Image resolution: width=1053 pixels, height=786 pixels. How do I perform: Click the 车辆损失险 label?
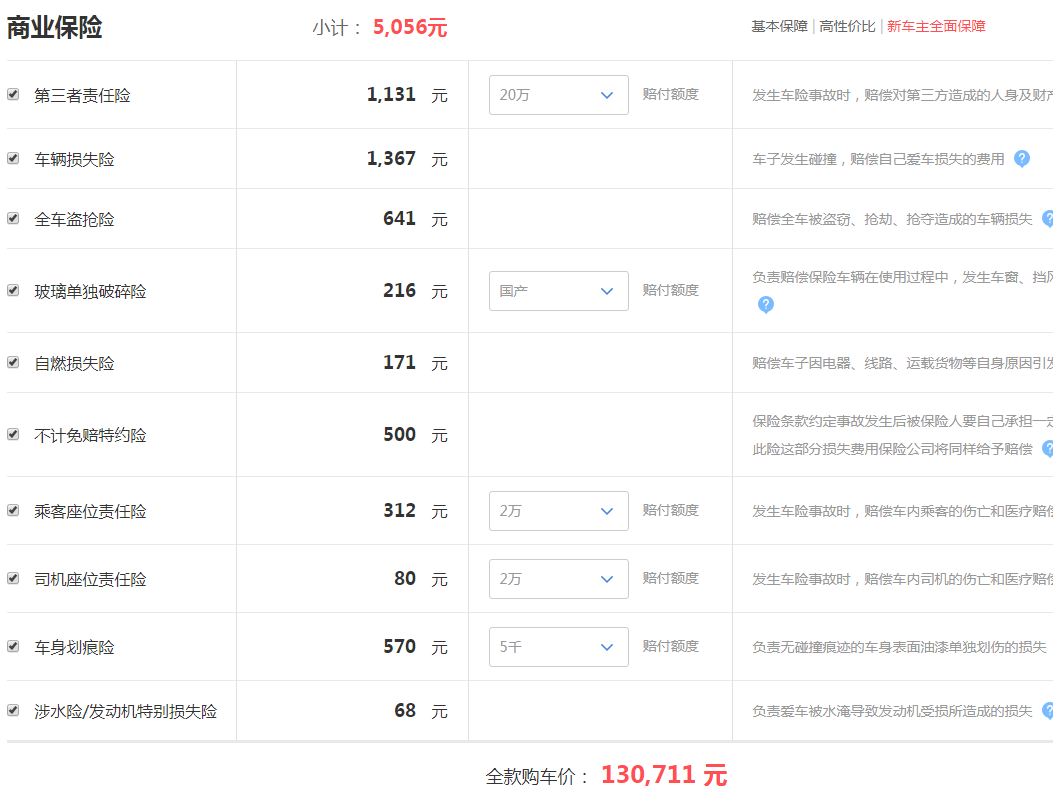(74, 159)
